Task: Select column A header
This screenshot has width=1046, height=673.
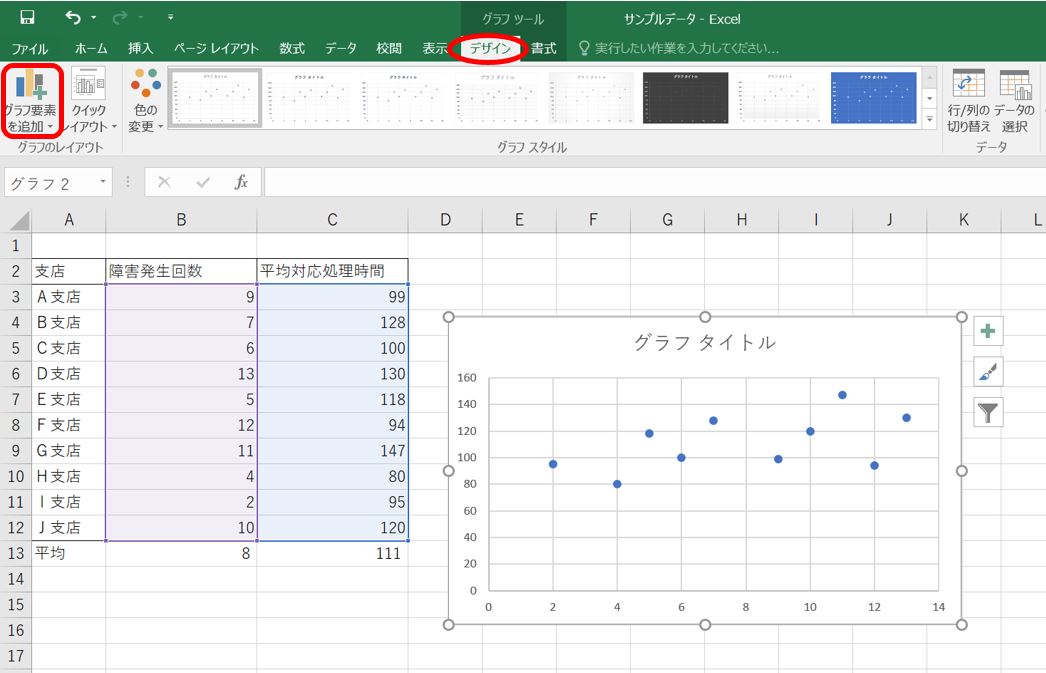Action: [69, 220]
